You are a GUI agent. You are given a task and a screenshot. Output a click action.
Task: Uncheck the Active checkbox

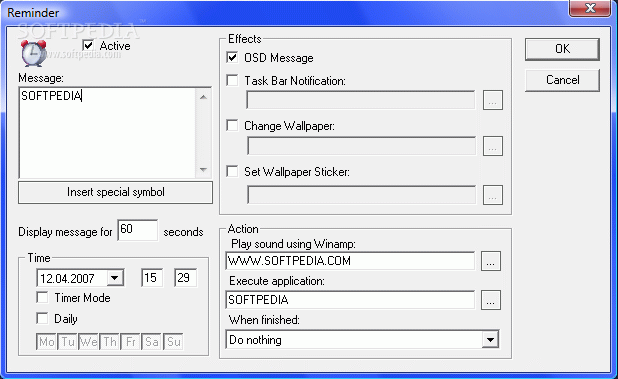coord(88,46)
